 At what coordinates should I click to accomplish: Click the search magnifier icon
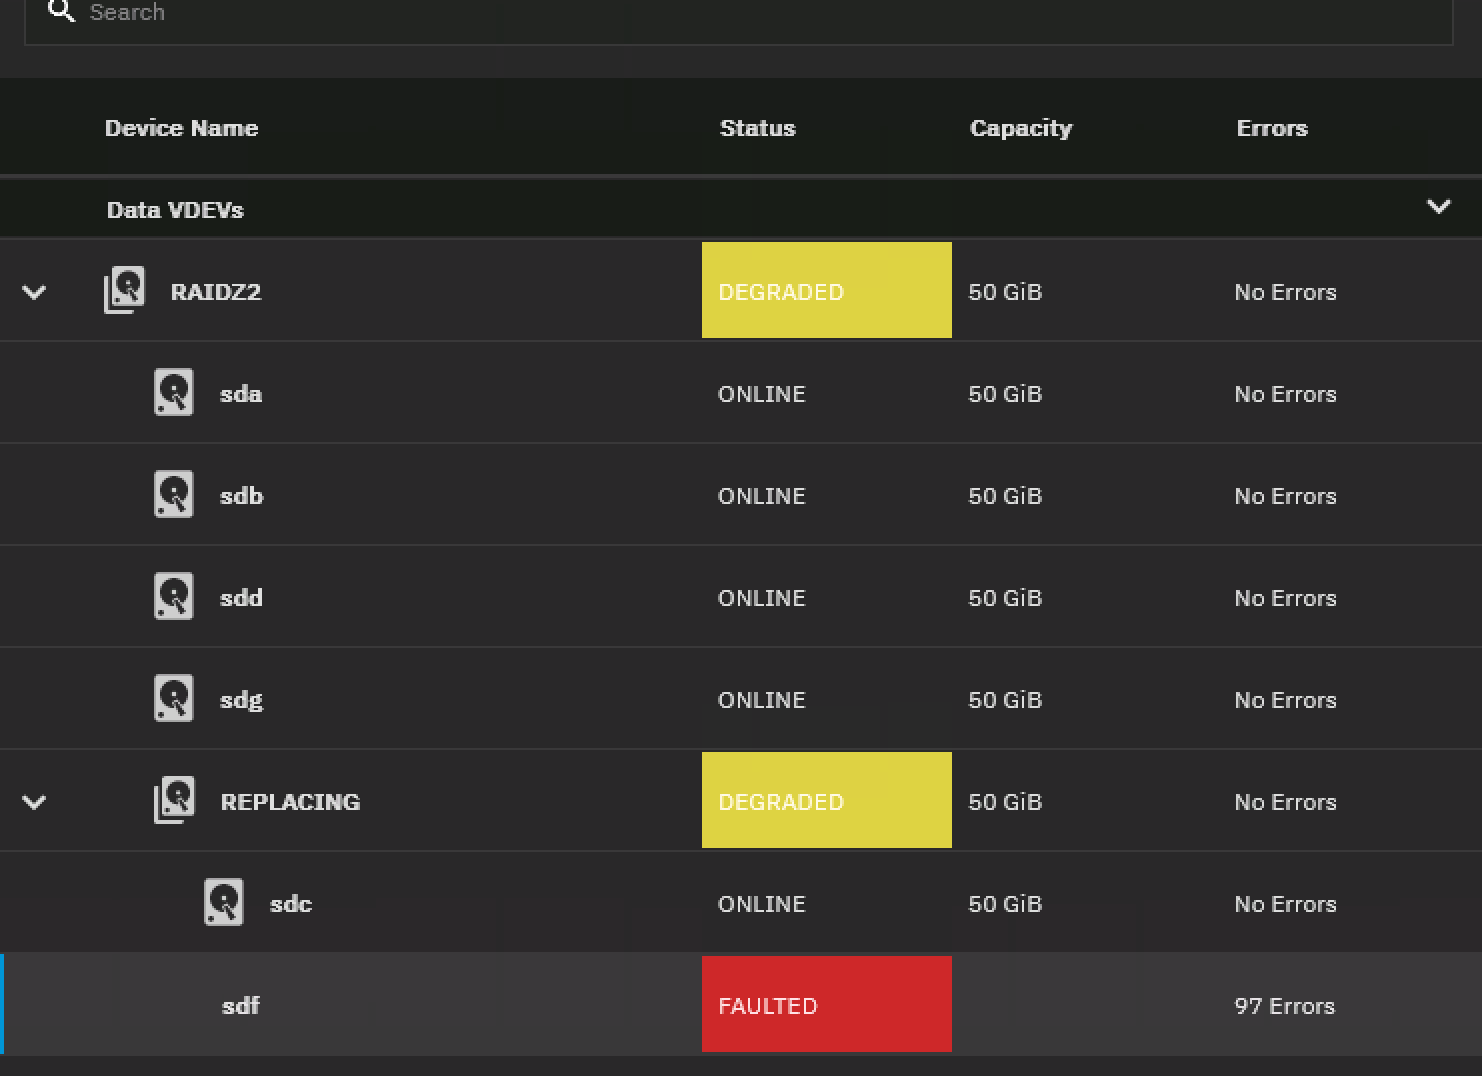62,12
